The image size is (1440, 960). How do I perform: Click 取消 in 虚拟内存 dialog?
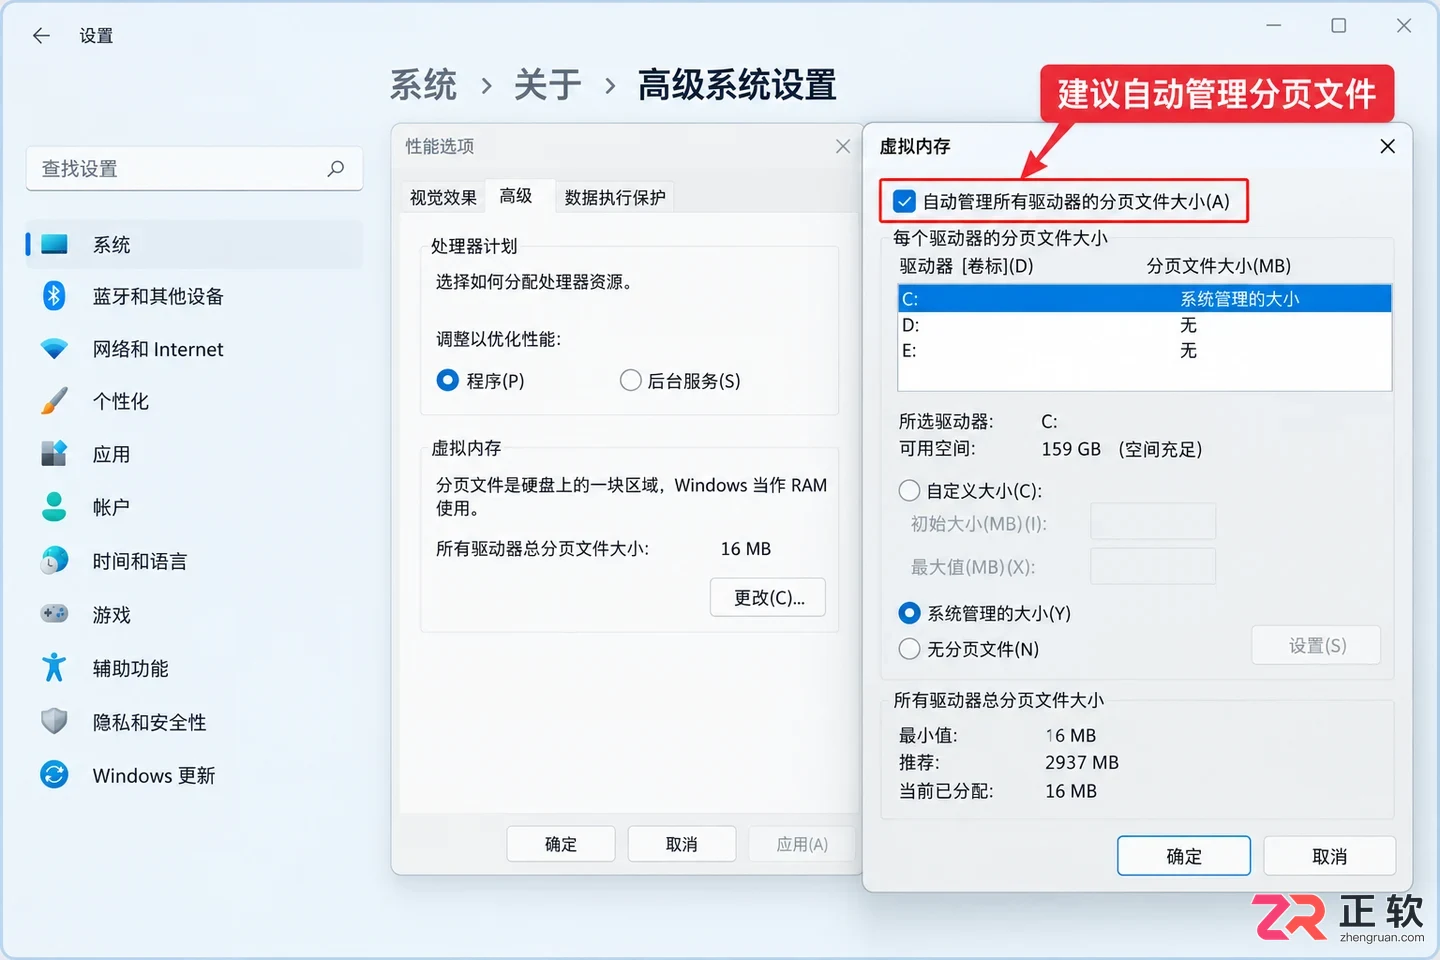coord(1329,856)
